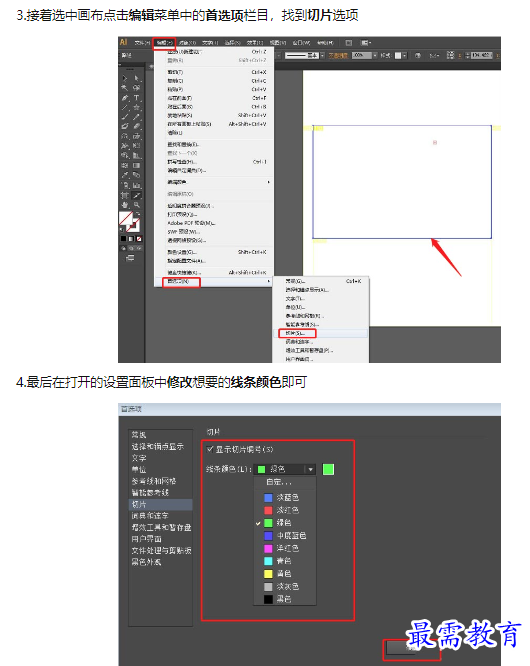The image size is (530, 666).
Task: Open the arrange documents dropdown in menu bar
Action: point(366,42)
